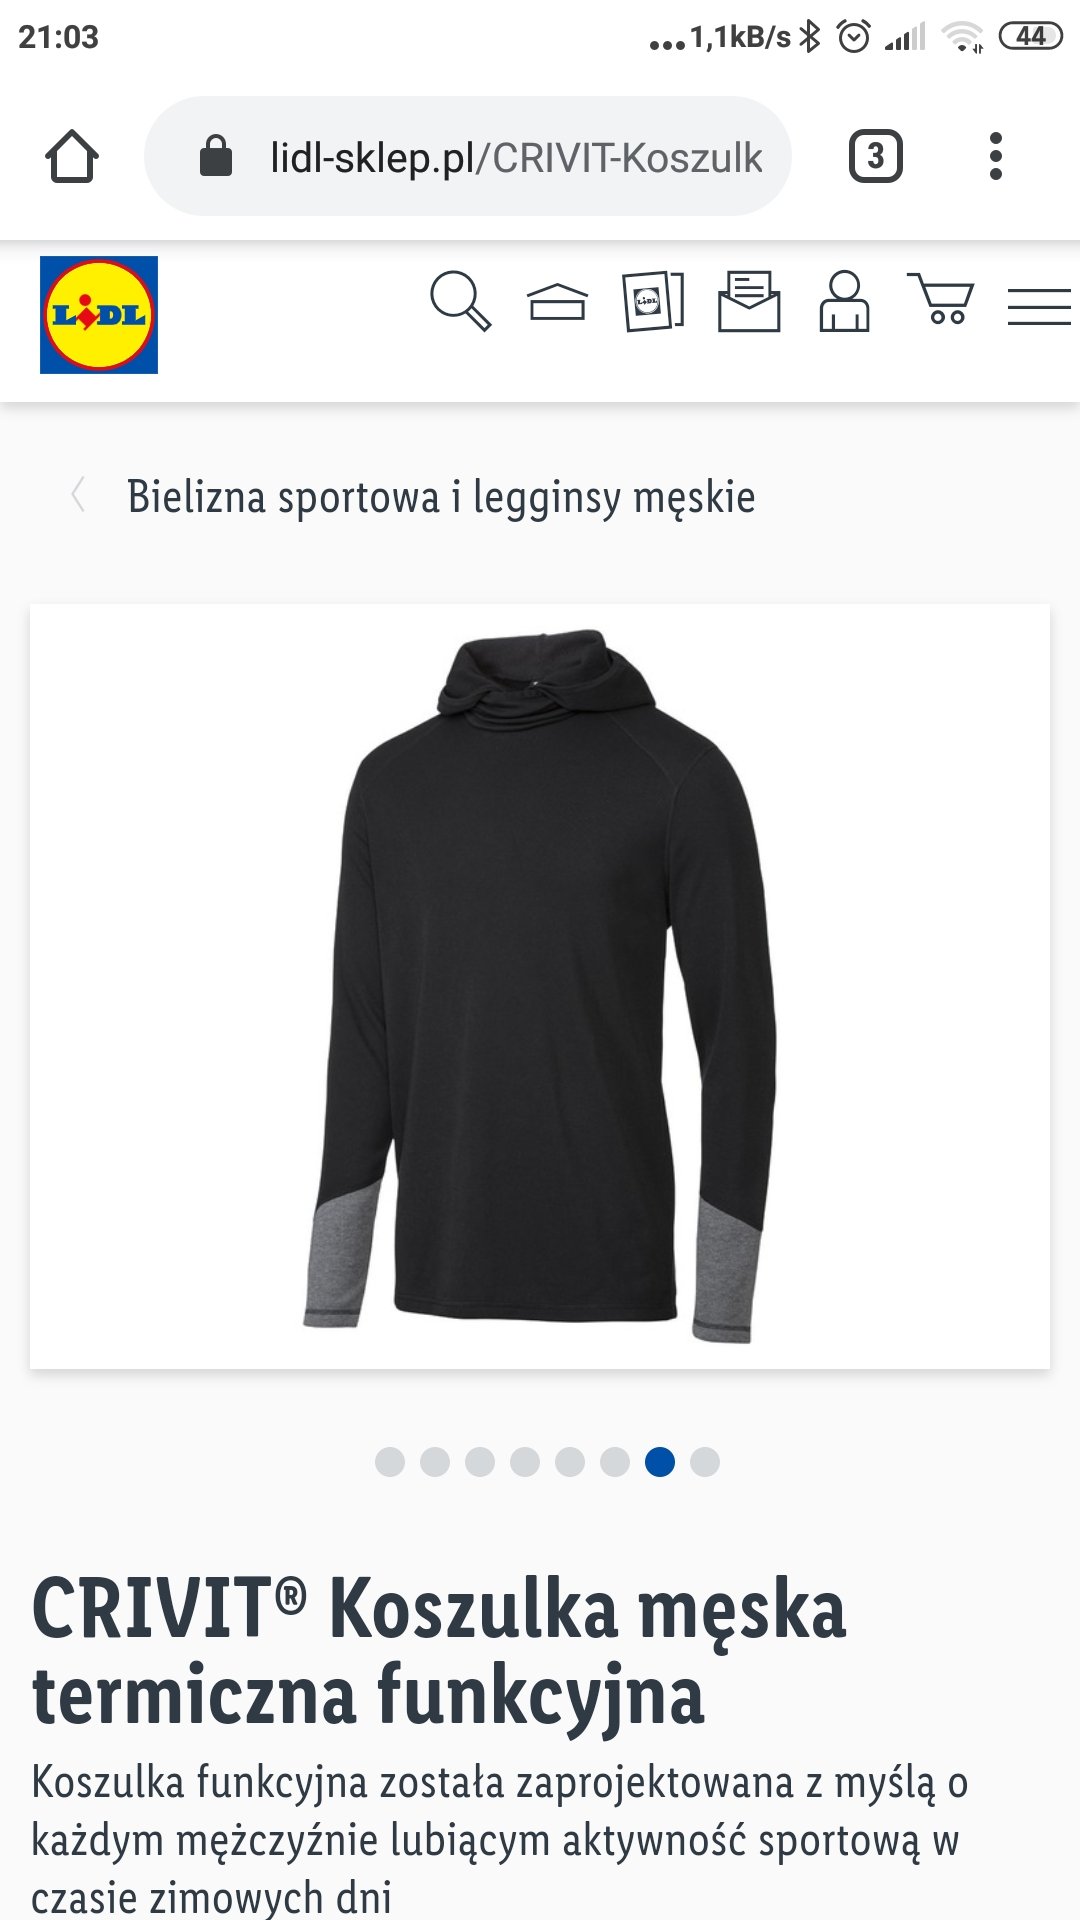Select the fourth image carousel dot
The image size is (1080, 1920).
(525, 1462)
